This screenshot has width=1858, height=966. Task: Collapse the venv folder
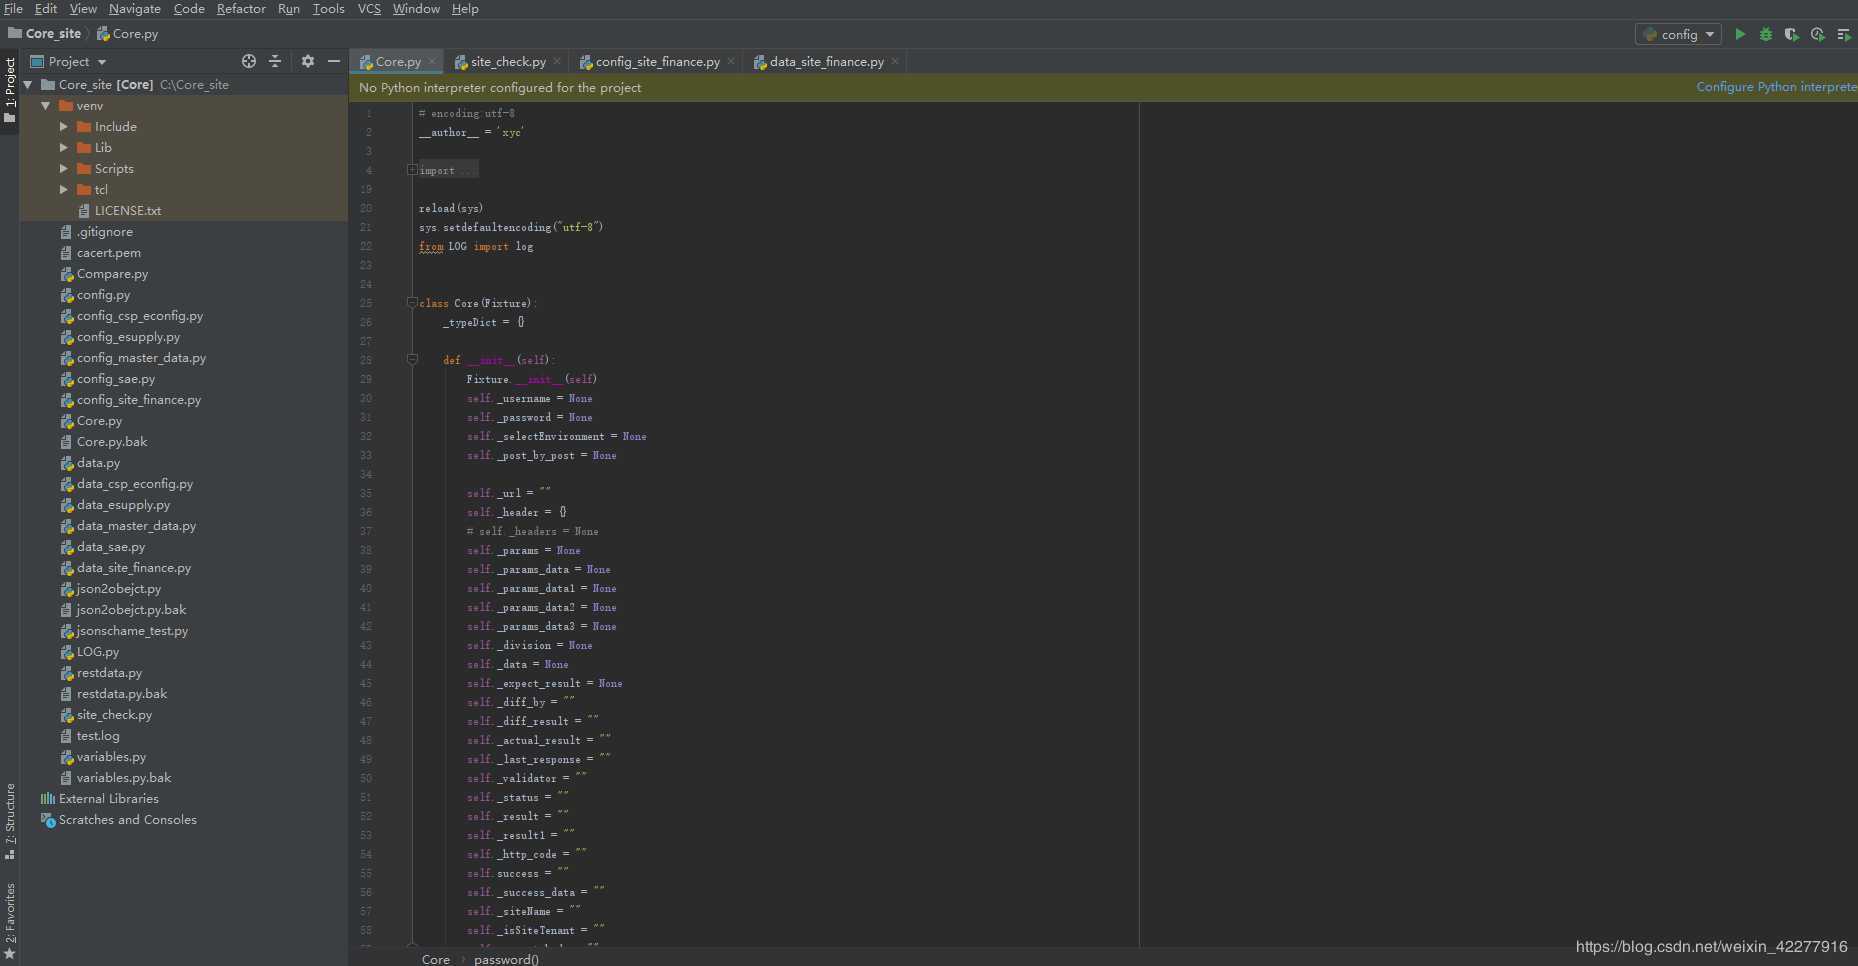coord(46,106)
